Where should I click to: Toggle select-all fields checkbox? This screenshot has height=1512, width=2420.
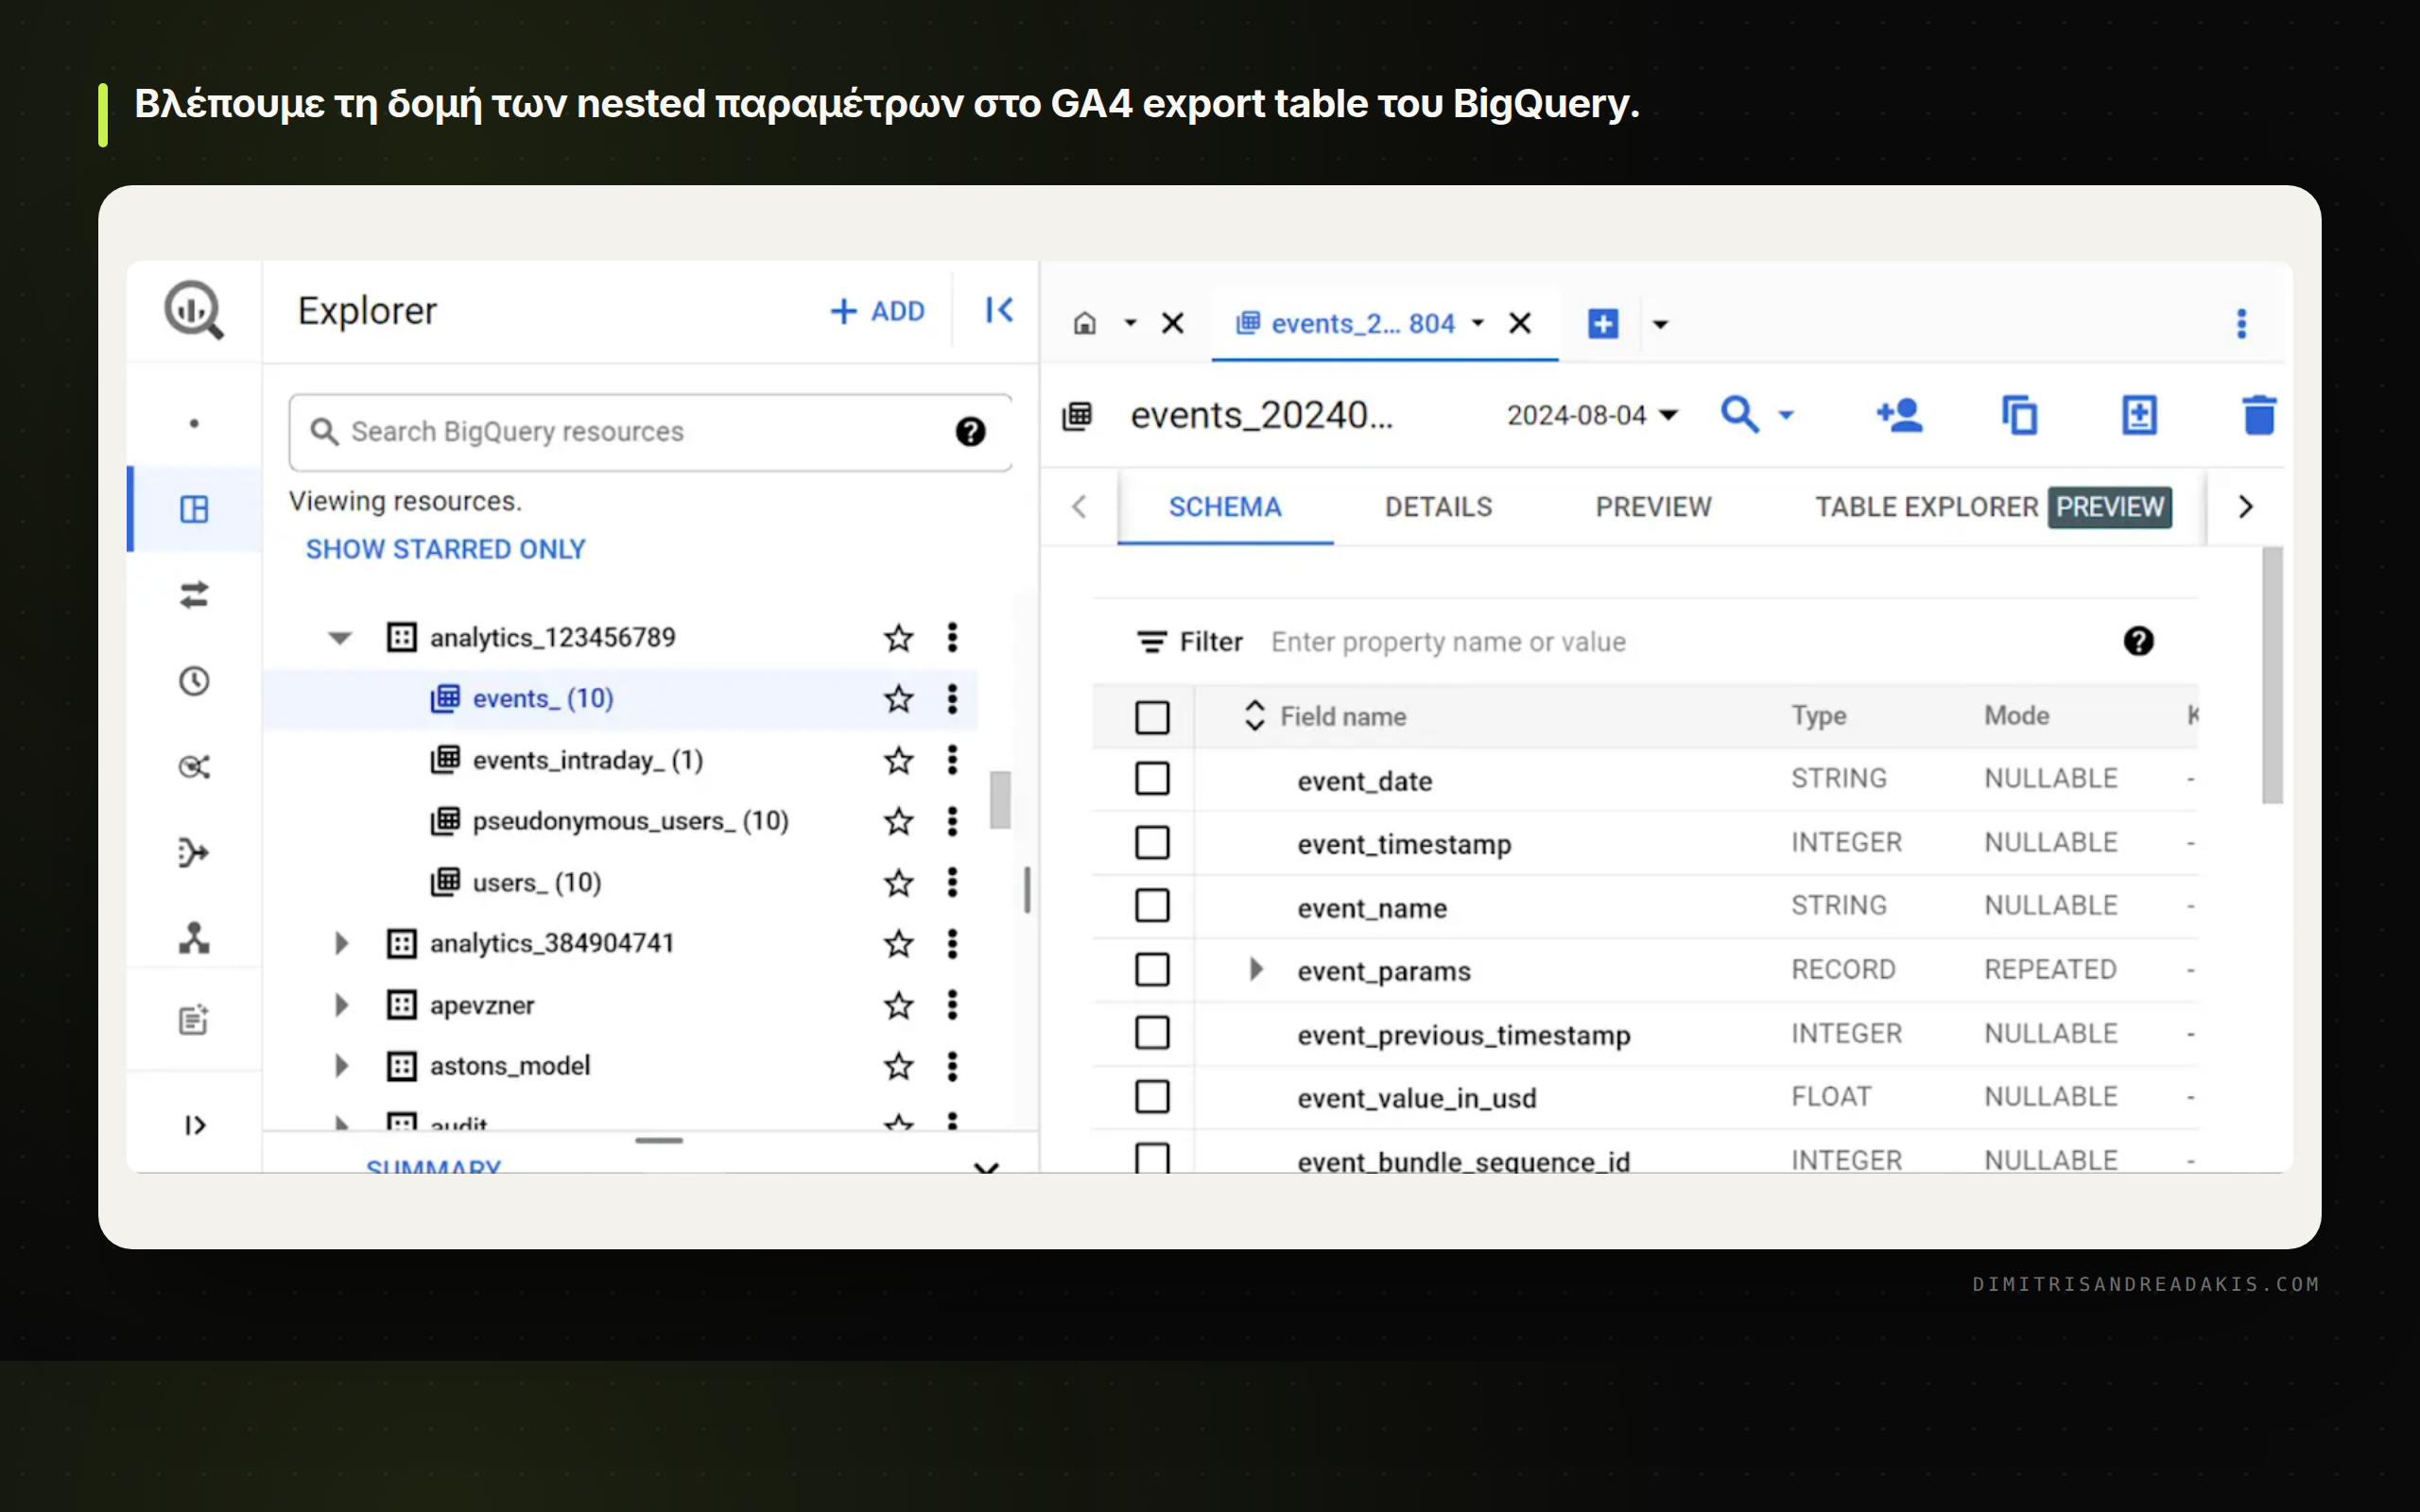point(1152,717)
